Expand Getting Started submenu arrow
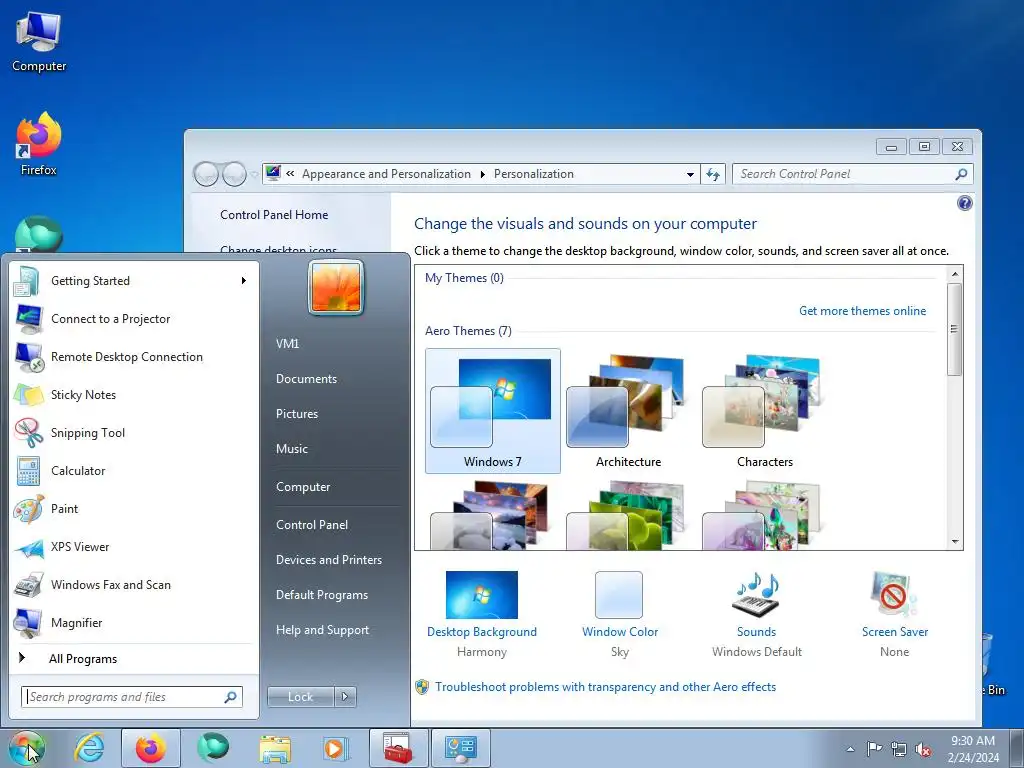Viewport: 1024px width, 768px height. (244, 281)
